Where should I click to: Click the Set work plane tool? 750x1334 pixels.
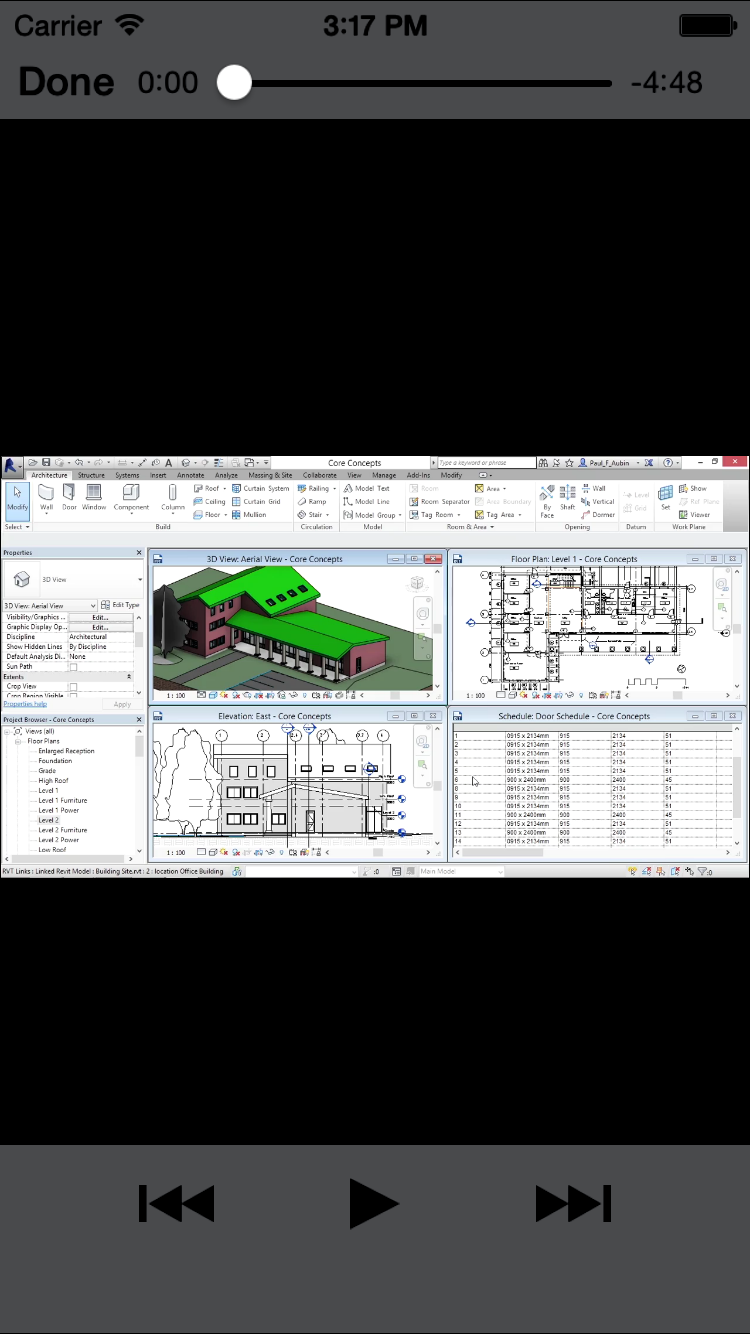[x=665, y=498]
